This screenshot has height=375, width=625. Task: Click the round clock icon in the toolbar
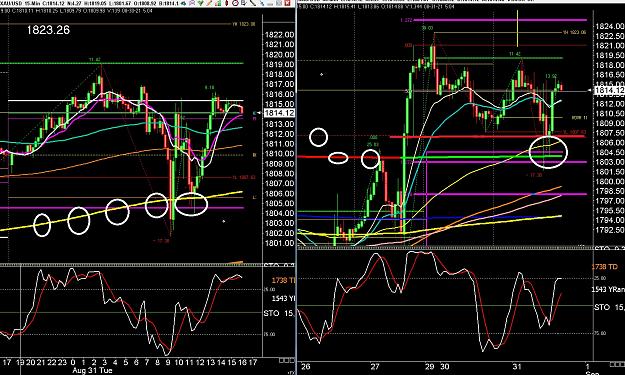tap(235, 3)
